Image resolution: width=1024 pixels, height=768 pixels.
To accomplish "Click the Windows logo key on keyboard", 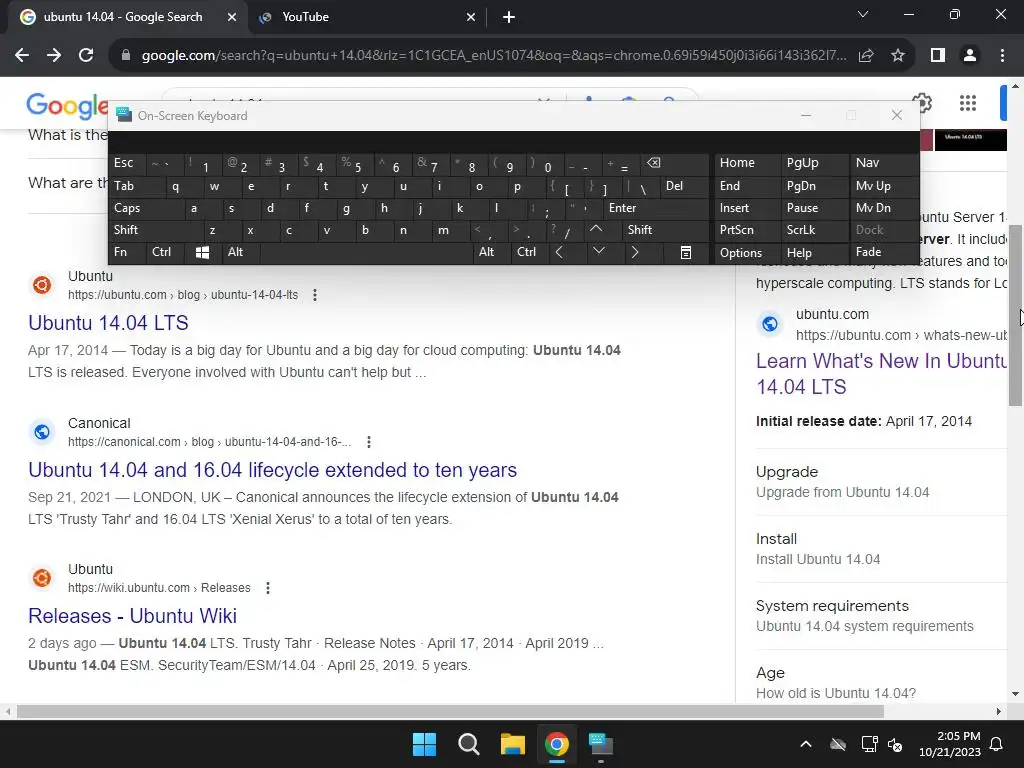I will pos(202,253).
